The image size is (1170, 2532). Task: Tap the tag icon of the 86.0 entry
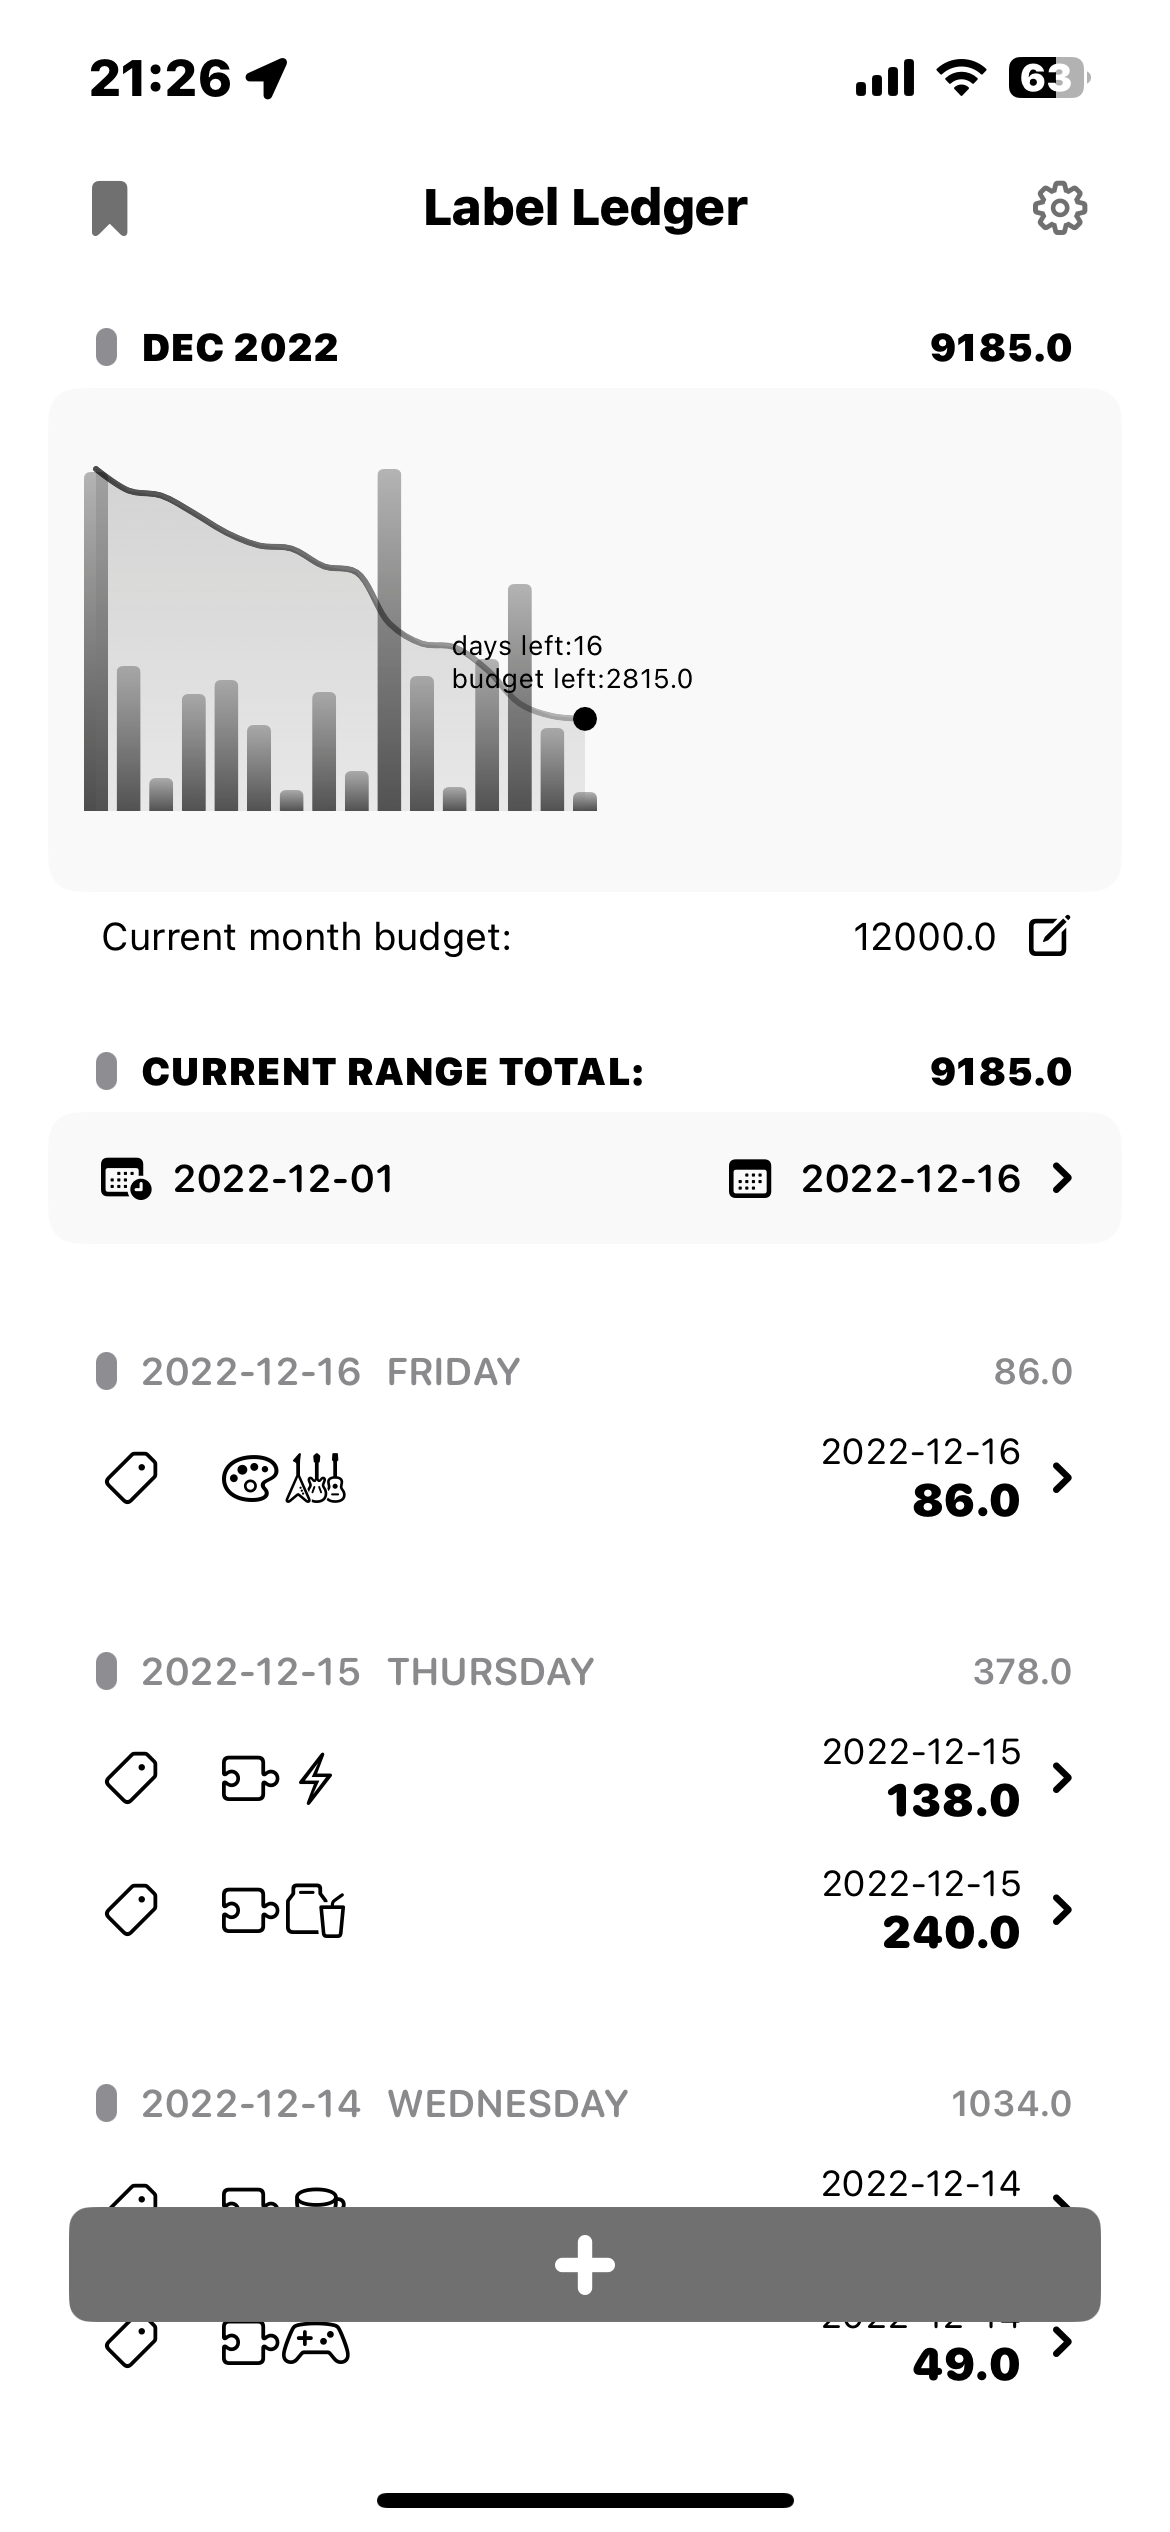[x=131, y=1478]
